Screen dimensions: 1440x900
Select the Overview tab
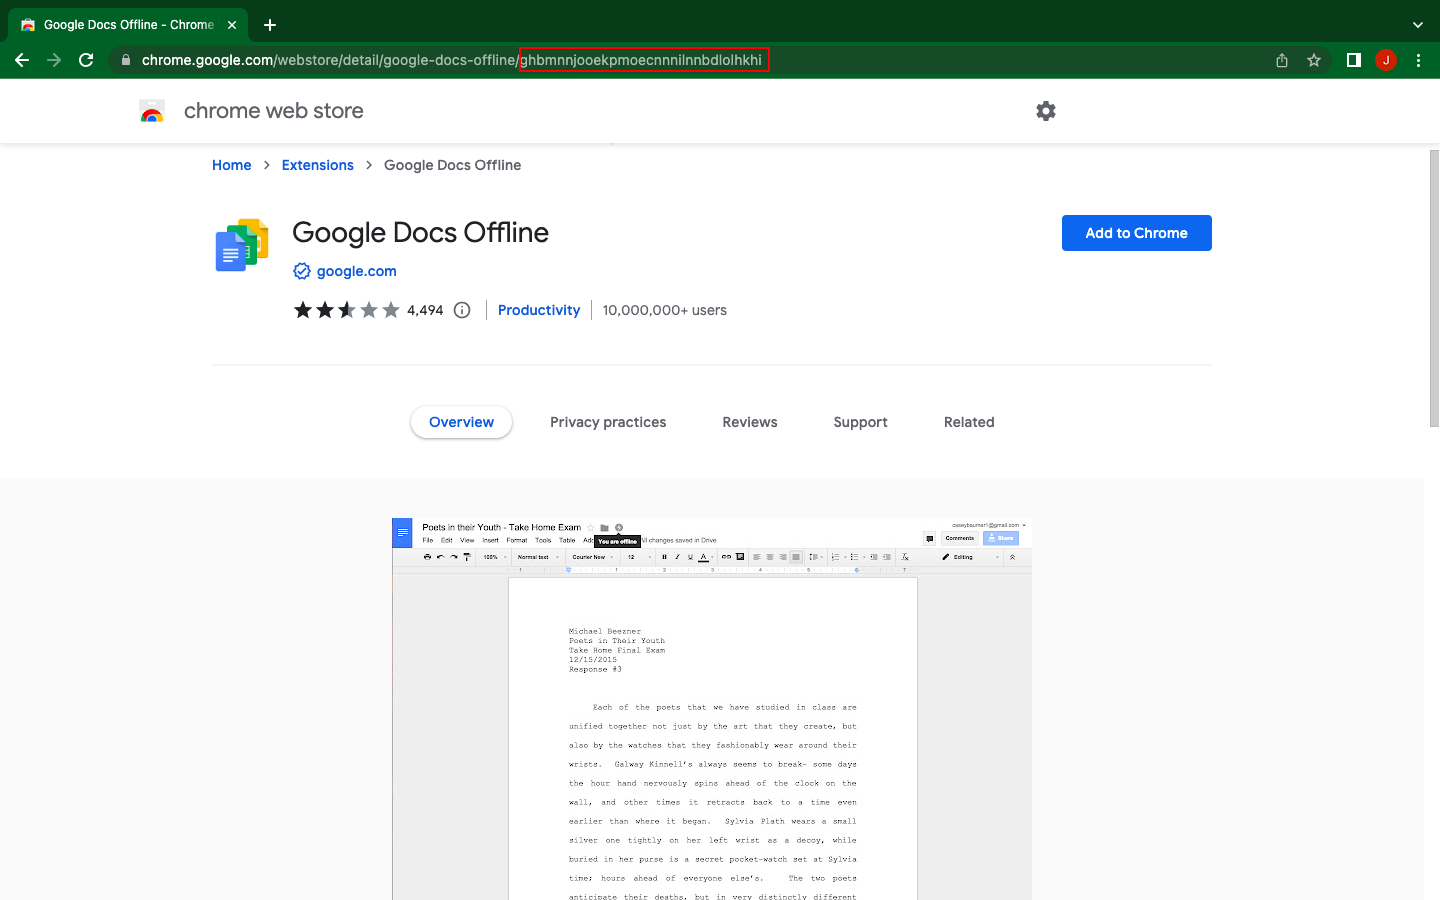coord(461,422)
